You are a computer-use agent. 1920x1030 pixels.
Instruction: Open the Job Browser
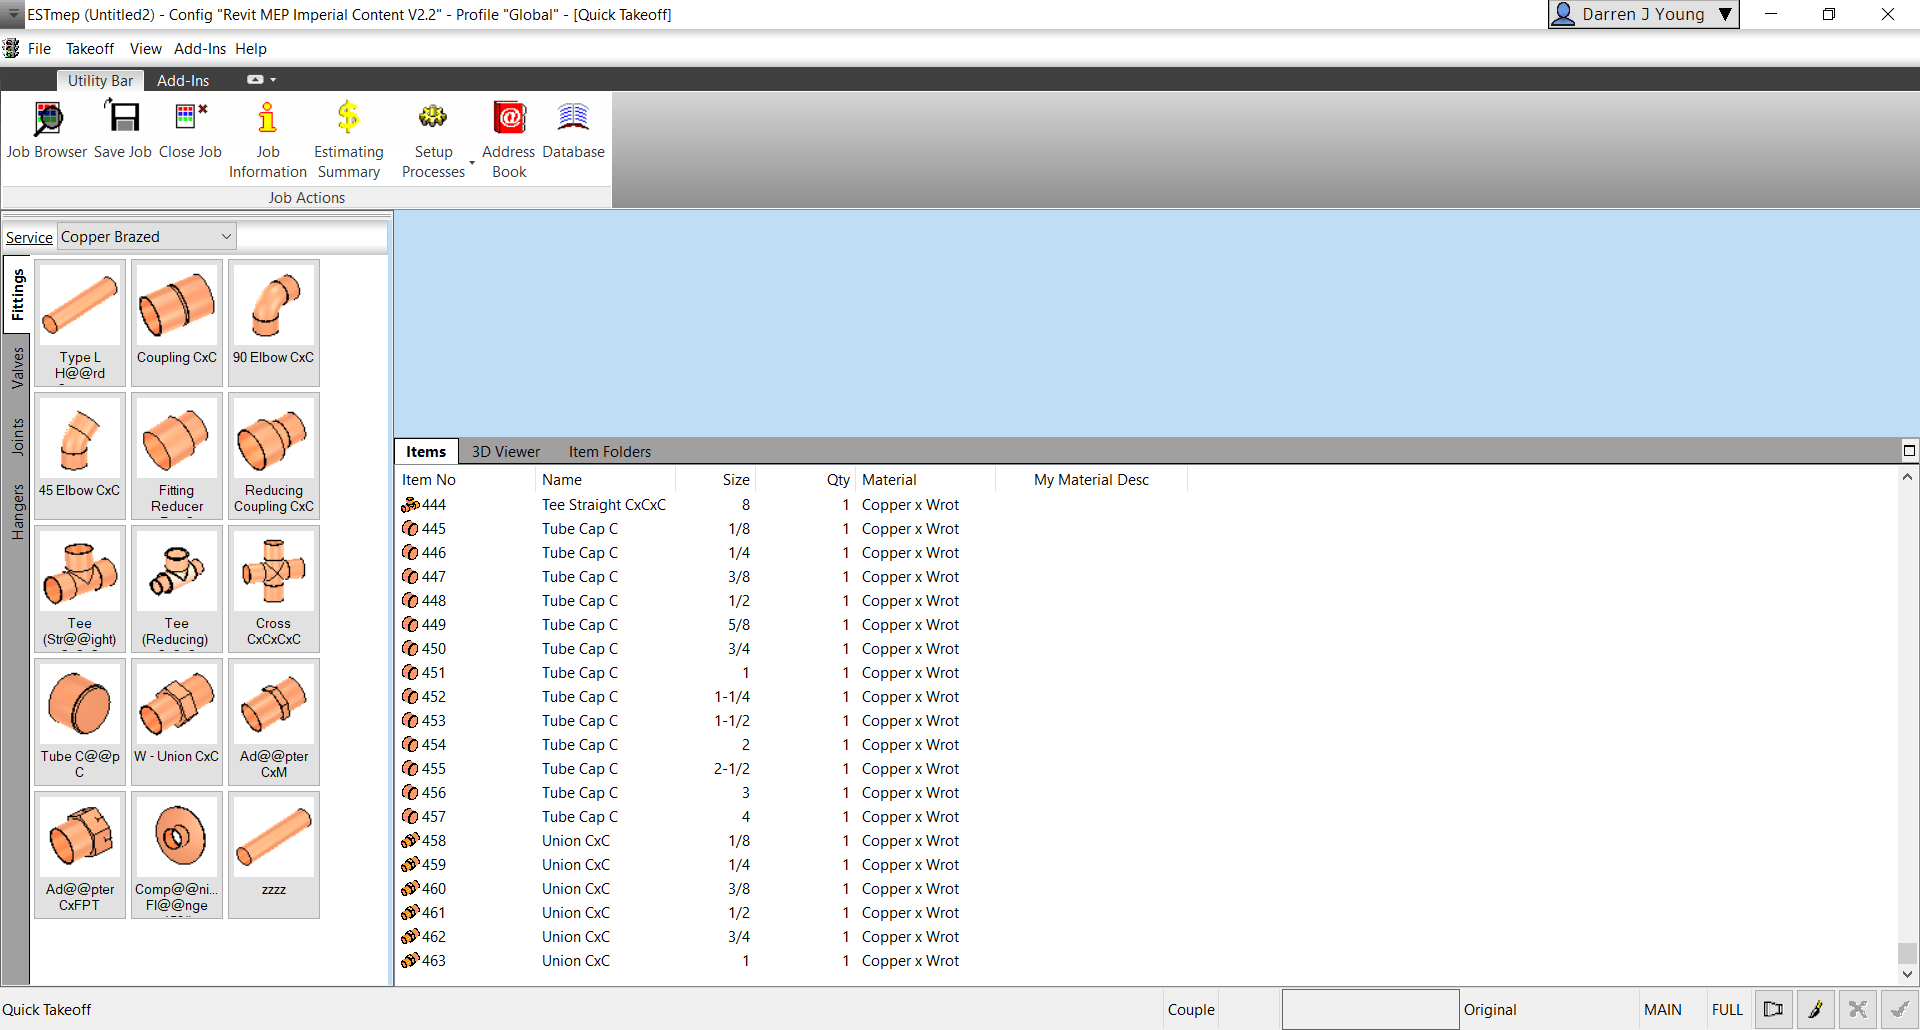47,130
